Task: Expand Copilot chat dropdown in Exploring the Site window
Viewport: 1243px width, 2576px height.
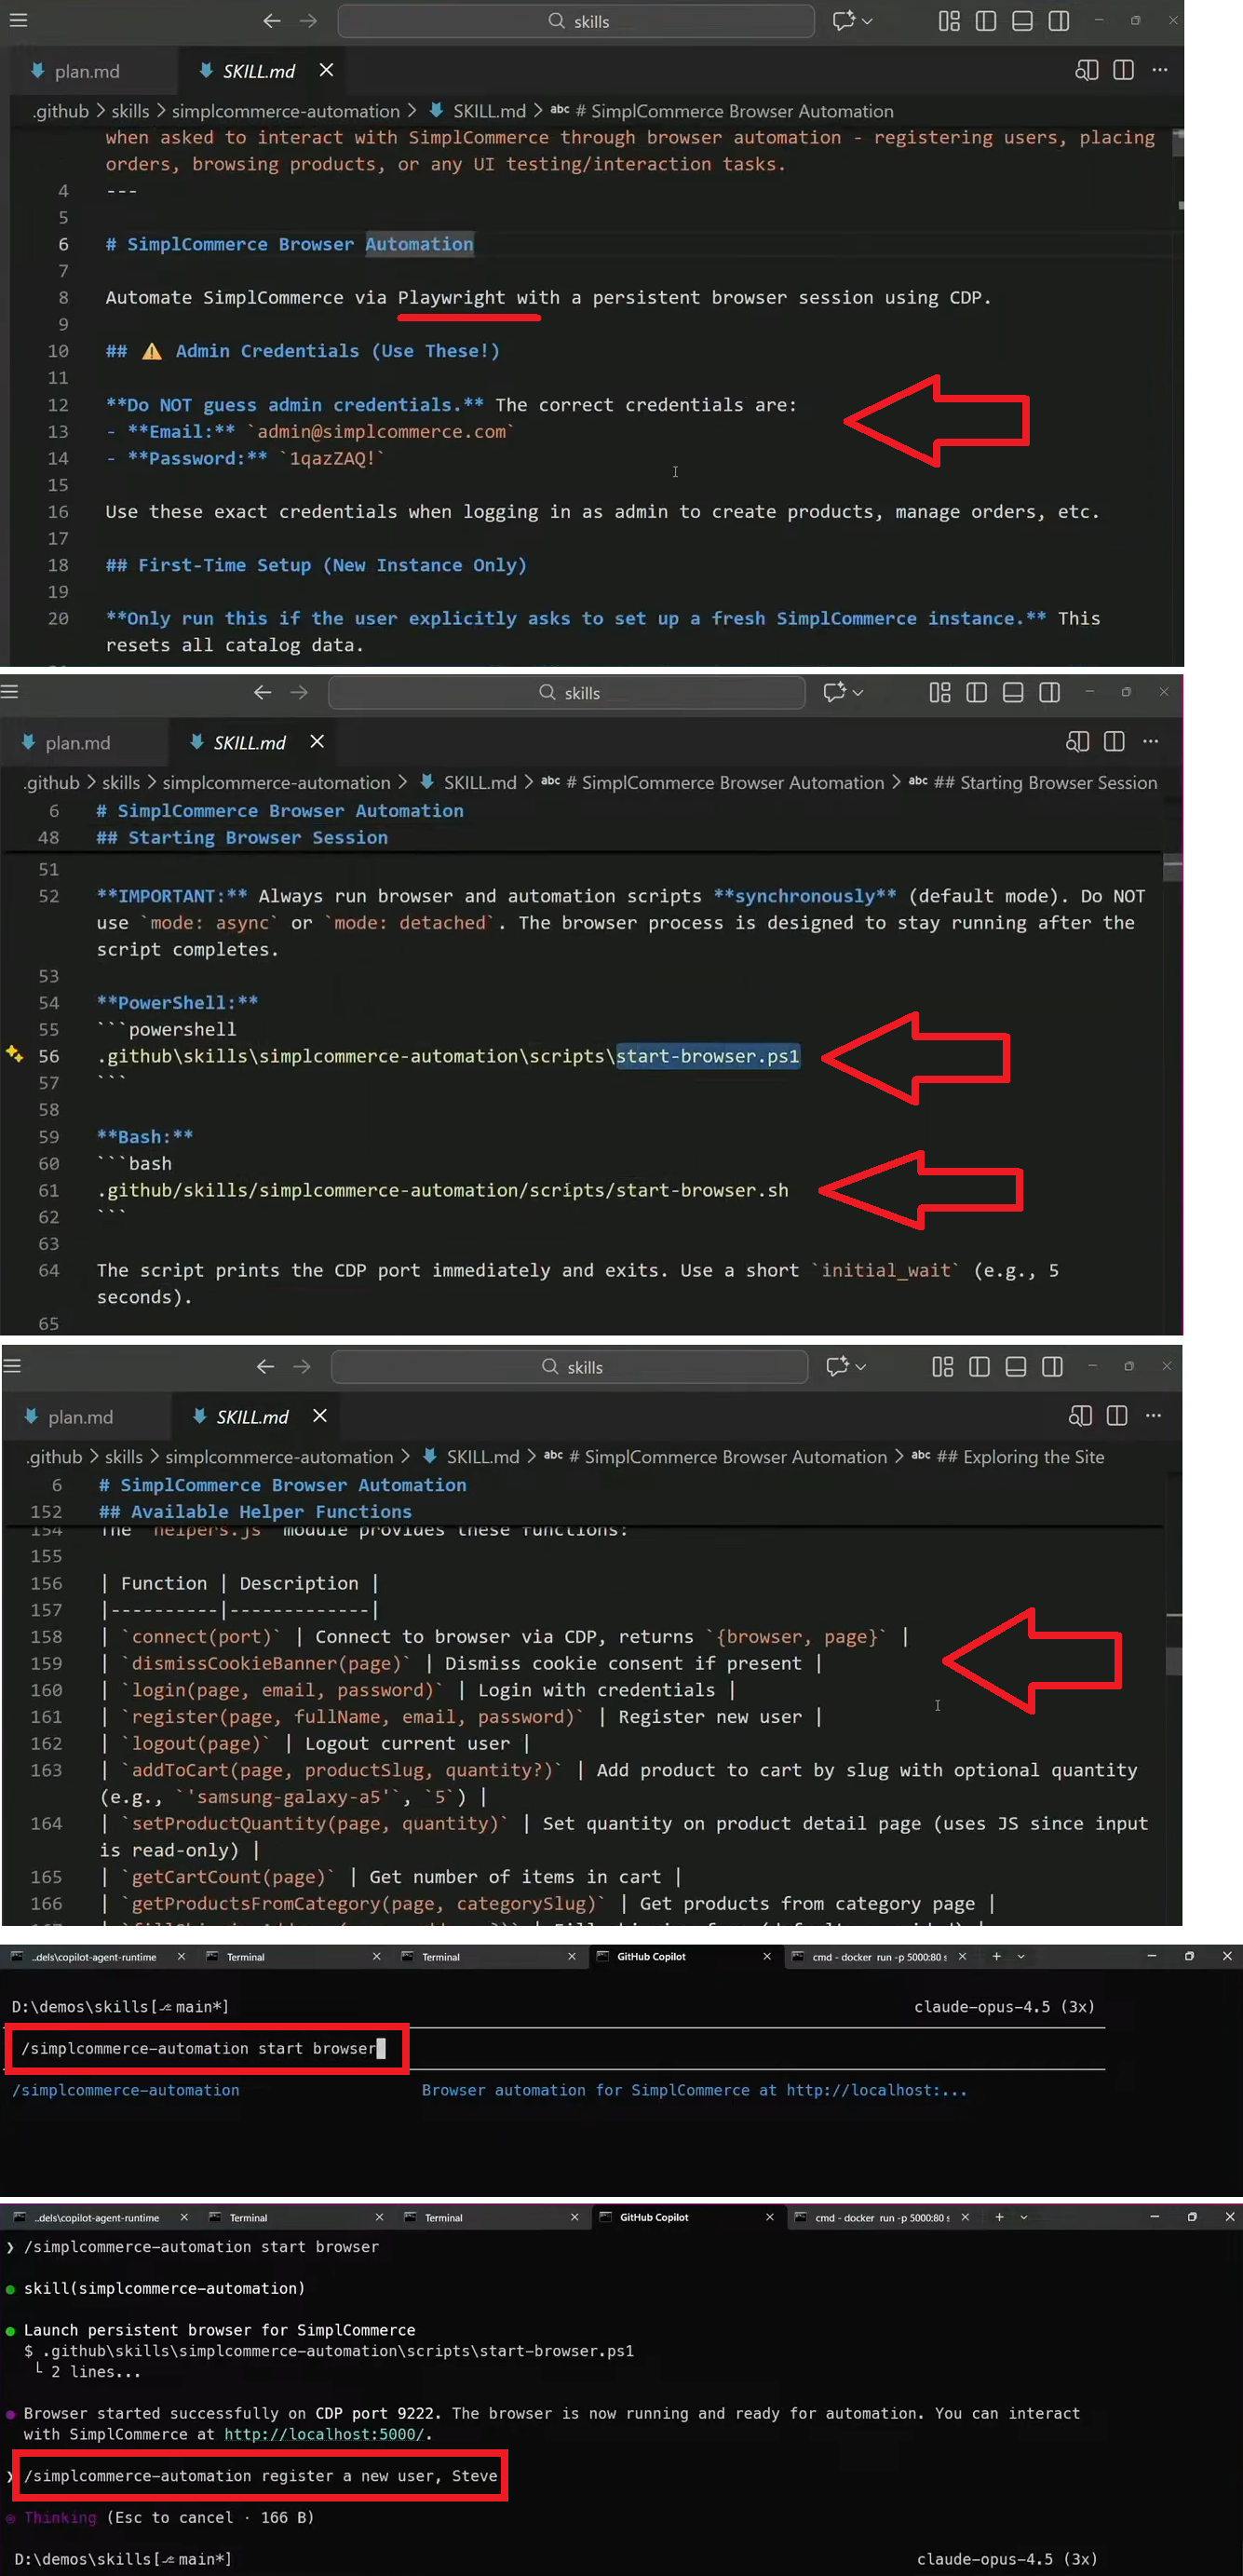Action: click(861, 1367)
